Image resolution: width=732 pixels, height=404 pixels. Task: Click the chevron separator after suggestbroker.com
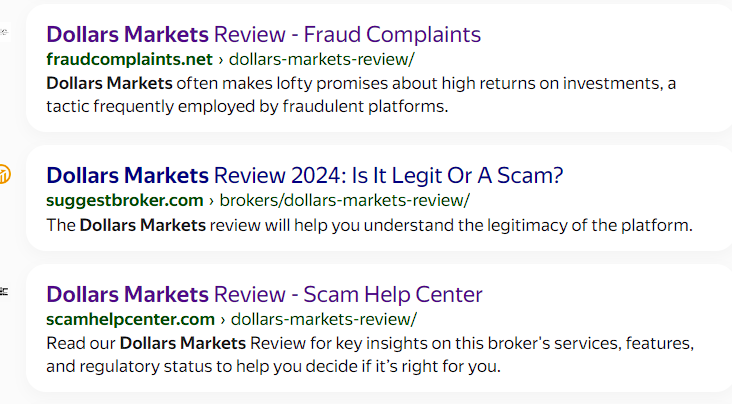coord(211,201)
